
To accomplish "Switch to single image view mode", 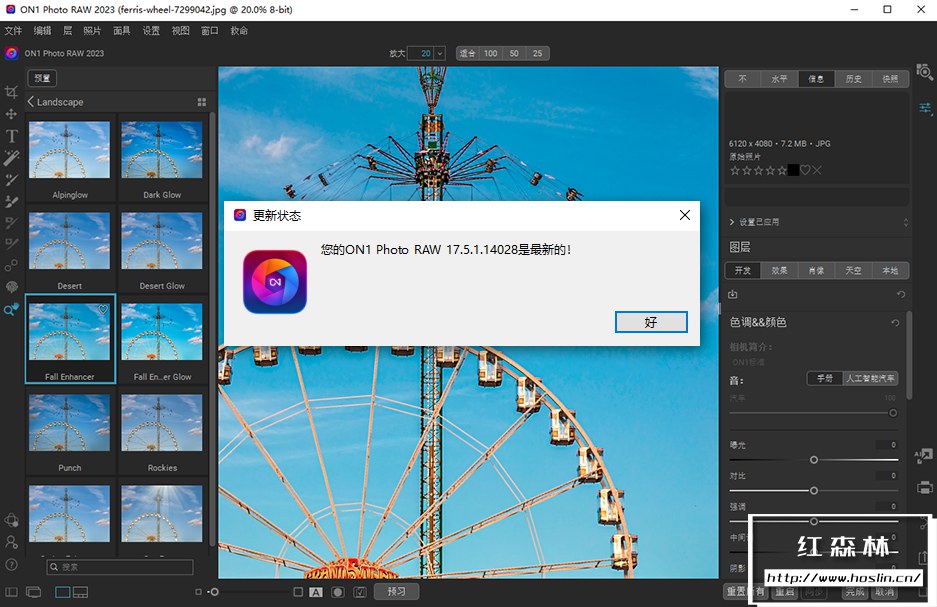I will click(63, 592).
